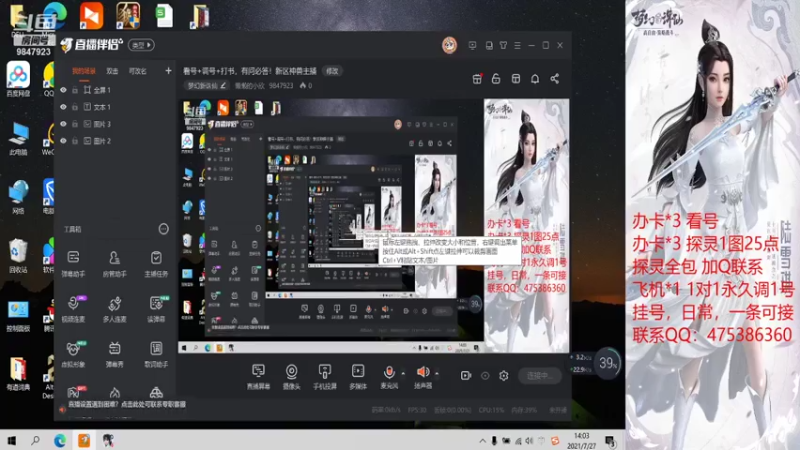800x450 pixels.
Task: Lock the 全屏 1 layer
Action: [74, 90]
